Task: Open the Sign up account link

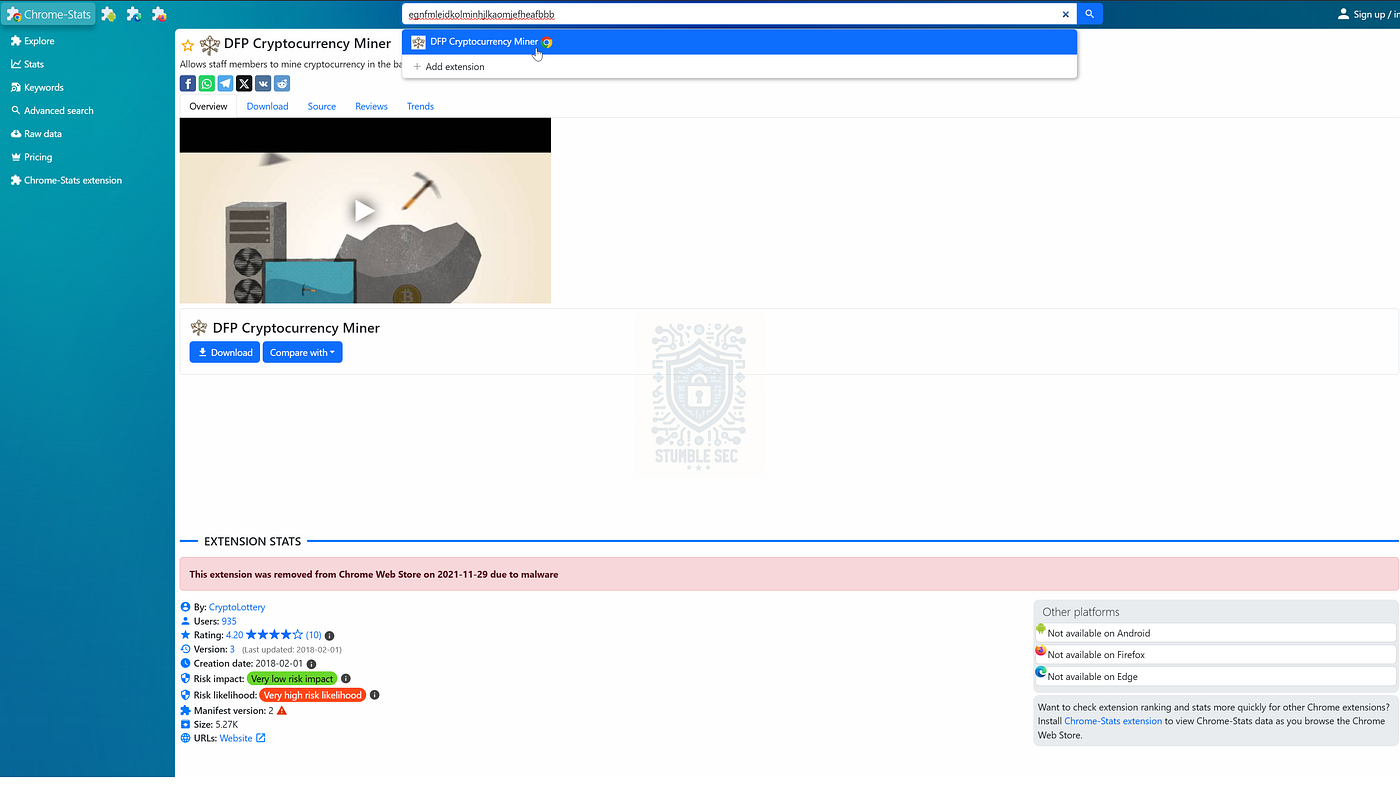Action: coord(1369,14)
